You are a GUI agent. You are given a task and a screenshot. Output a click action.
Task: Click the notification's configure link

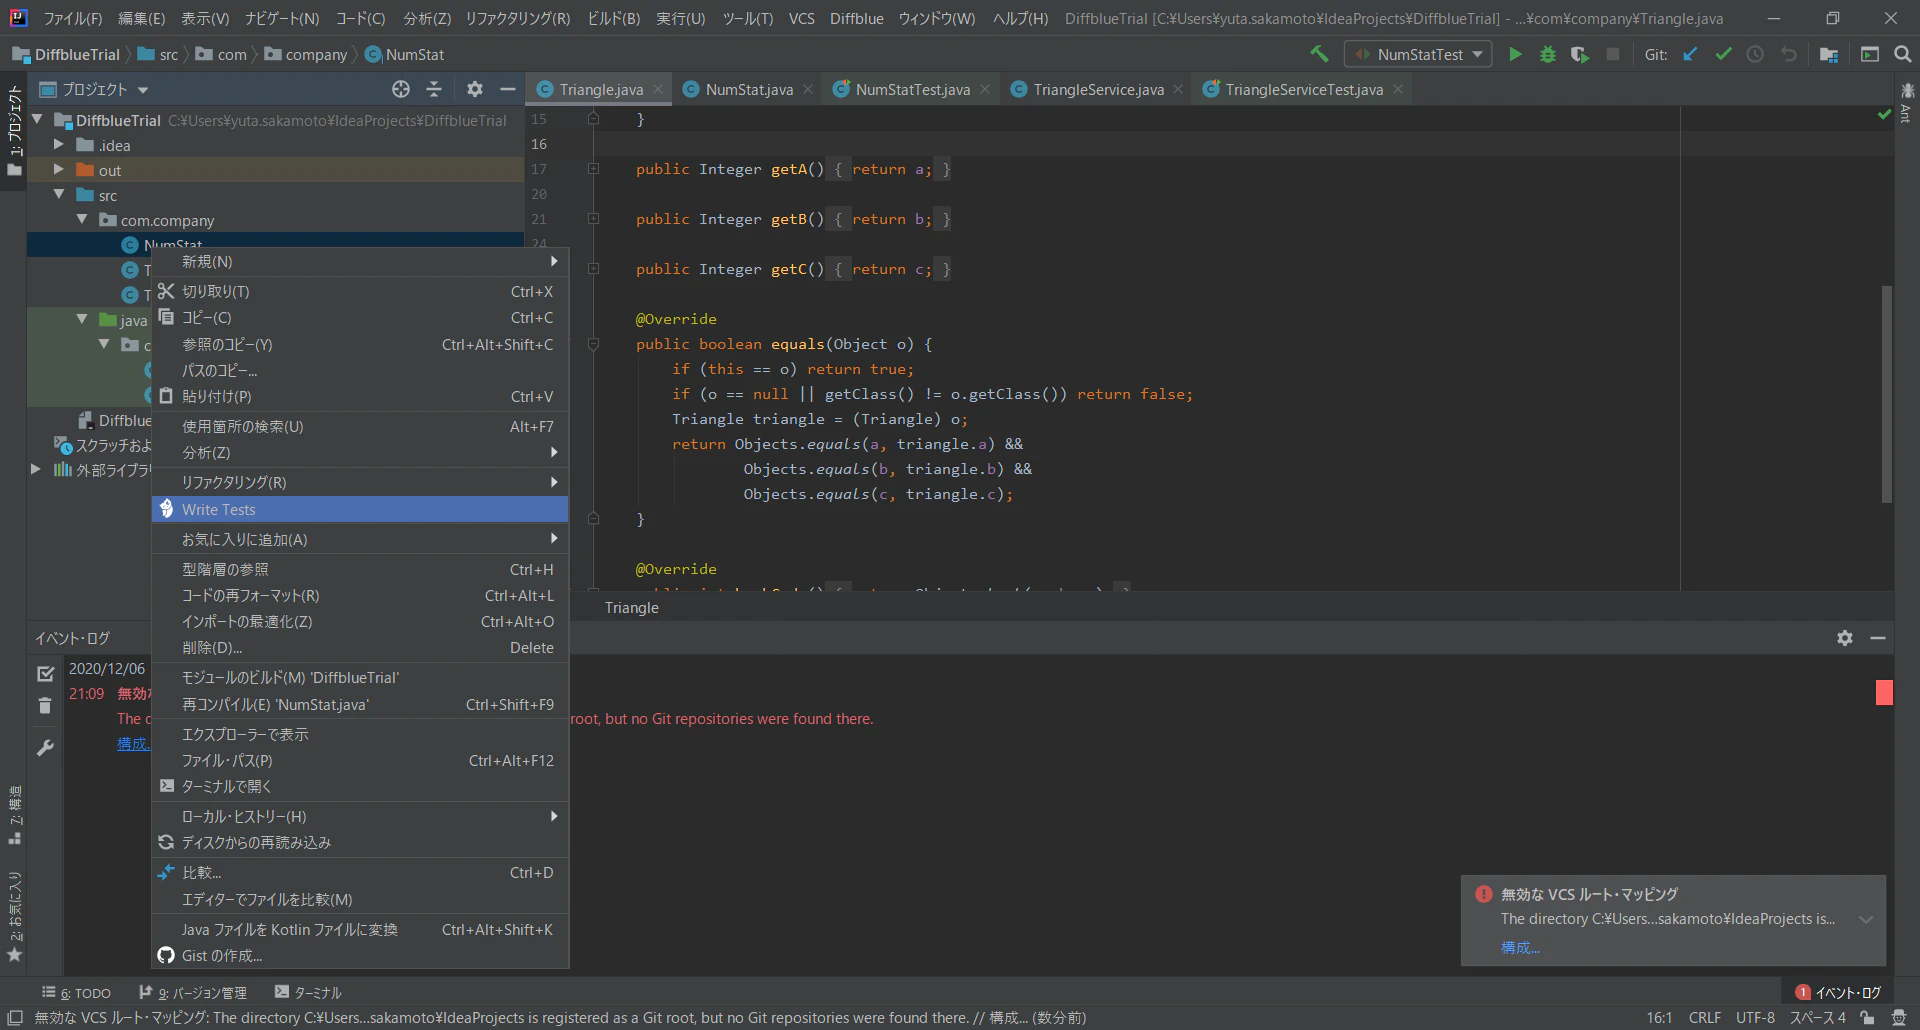point(1519,948)
